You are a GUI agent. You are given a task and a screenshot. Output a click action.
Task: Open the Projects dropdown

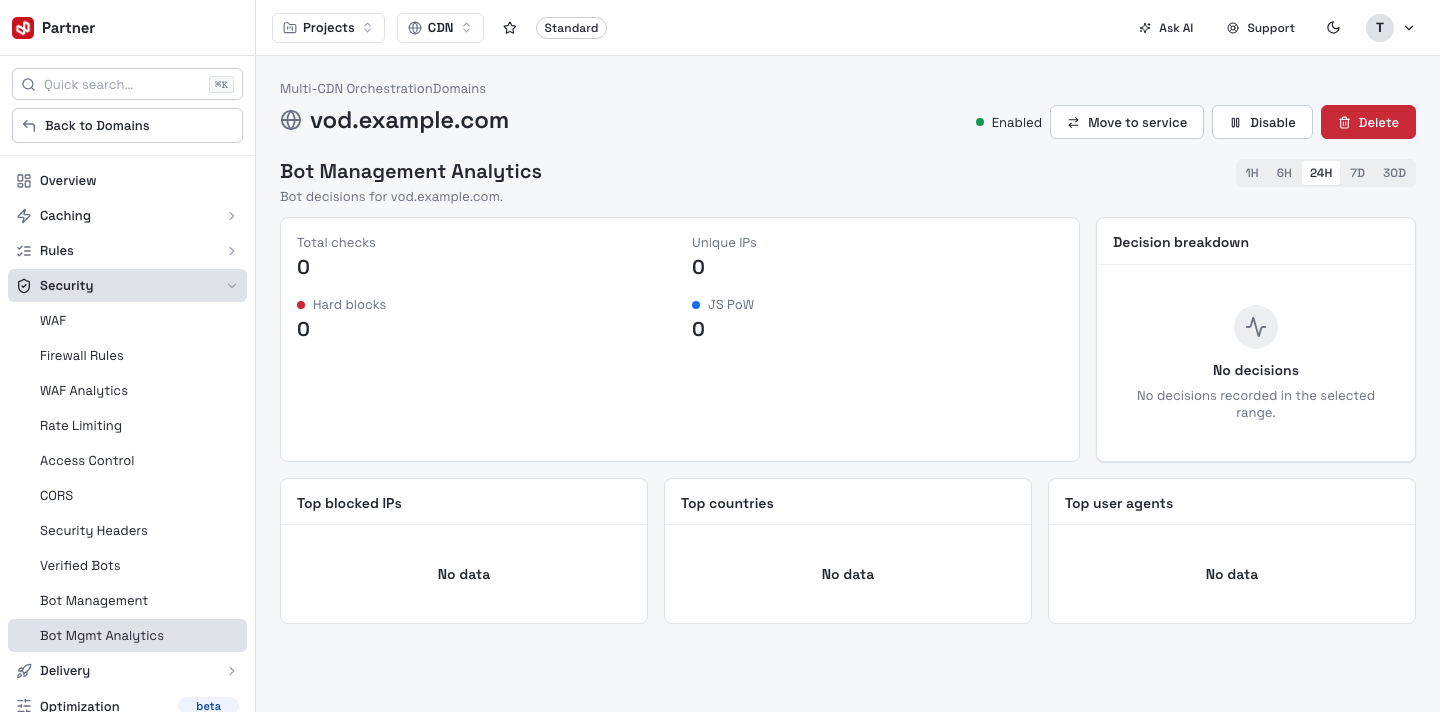pyautogui.click(x=328, y=28)
